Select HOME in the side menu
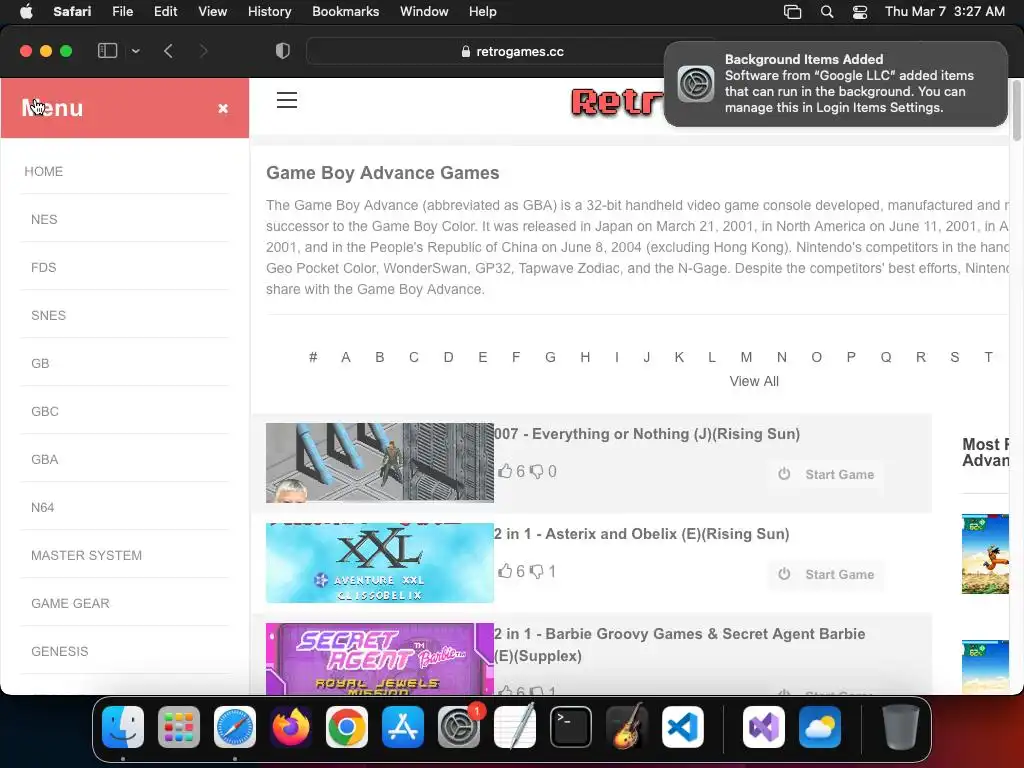1024x768 pixels. point(44,171)
